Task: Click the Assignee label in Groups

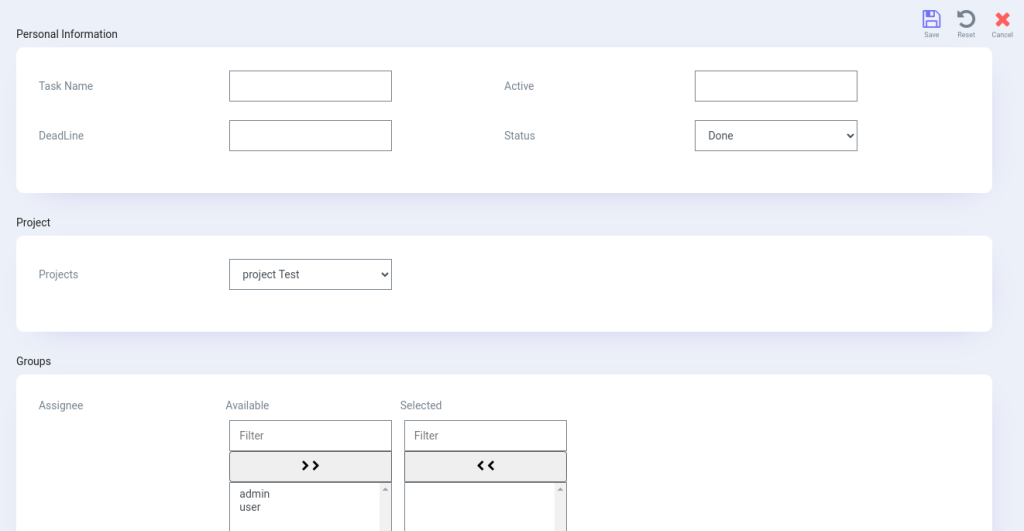Action: tap(61, 406)
